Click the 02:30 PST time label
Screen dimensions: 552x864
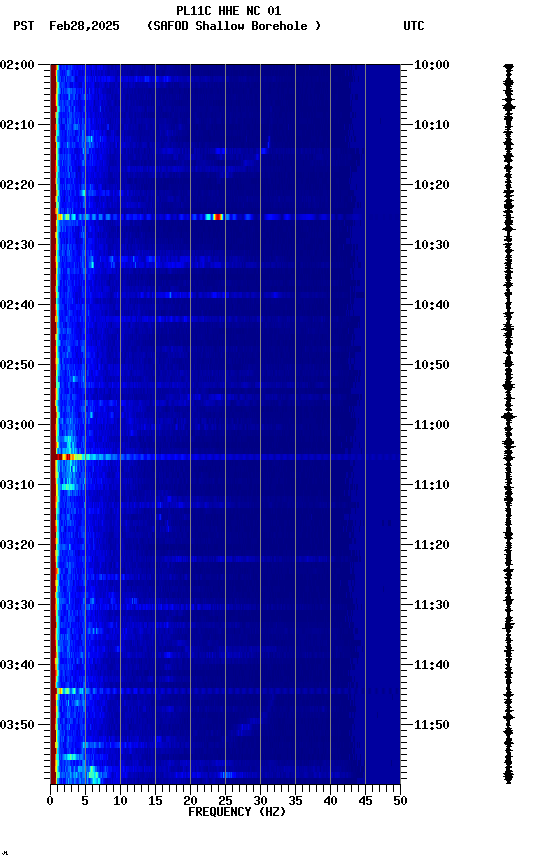[17, 245]
